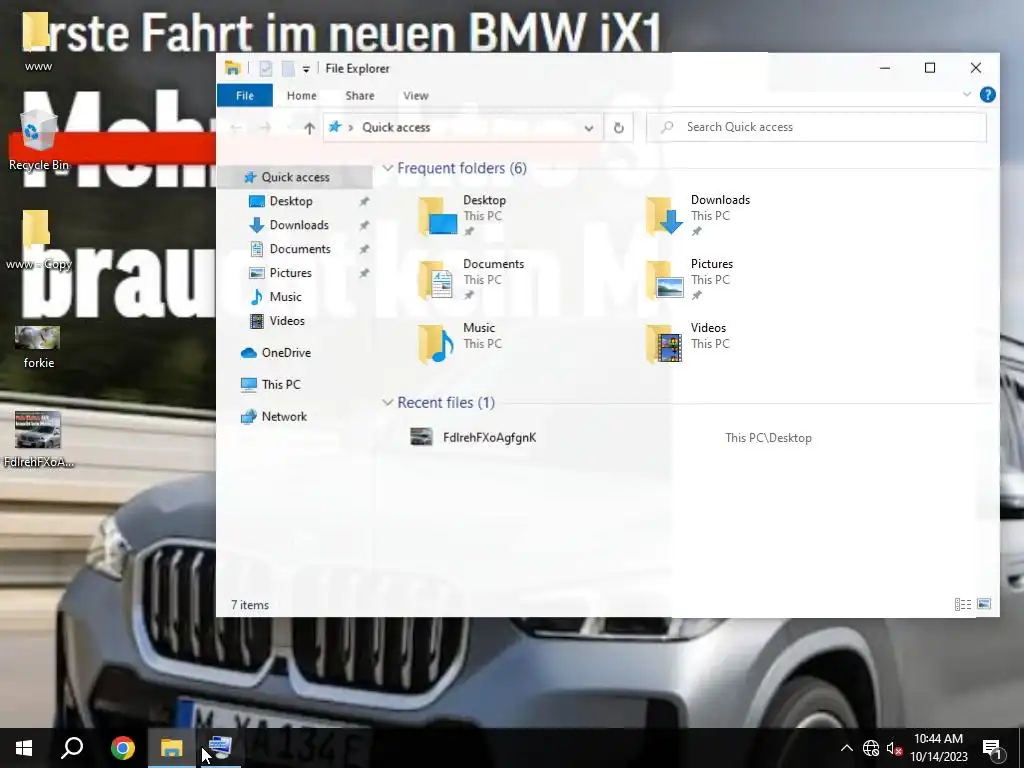Click the address bar Quick access breadcrumb

coord(396,127)
